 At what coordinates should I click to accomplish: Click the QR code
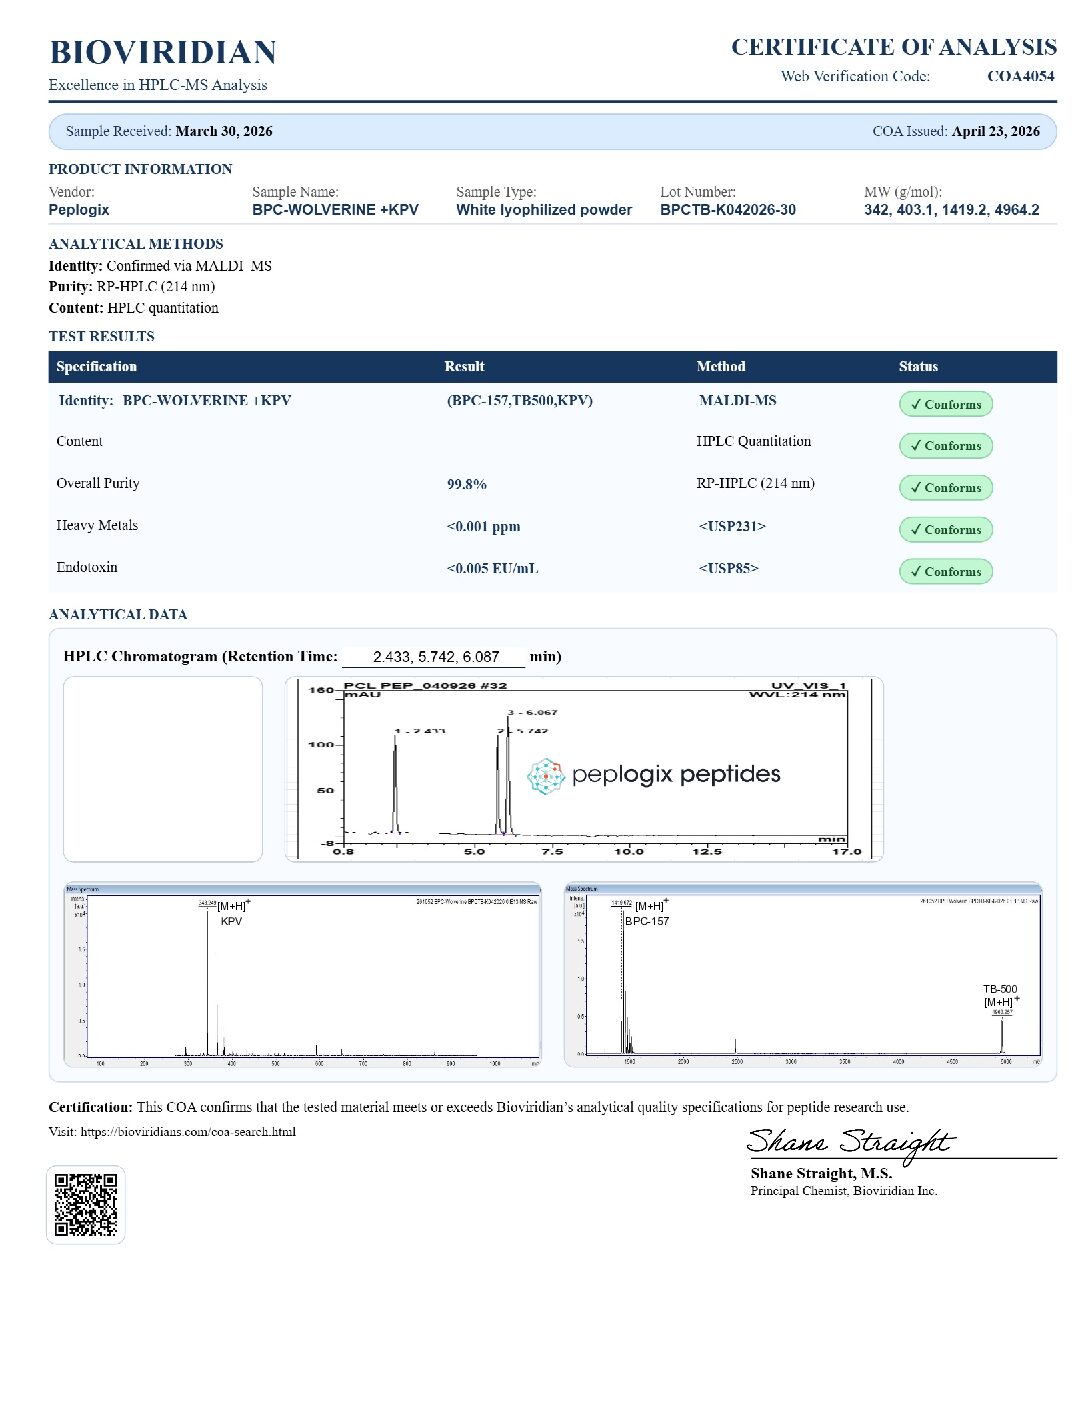[x=86, y=1205]
